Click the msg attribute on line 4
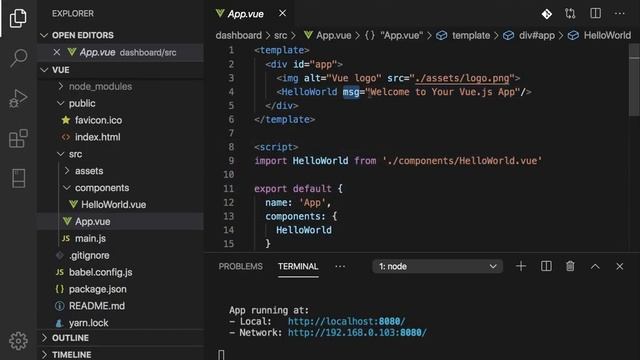Screen dimensions: 640x360 (351, 92)
